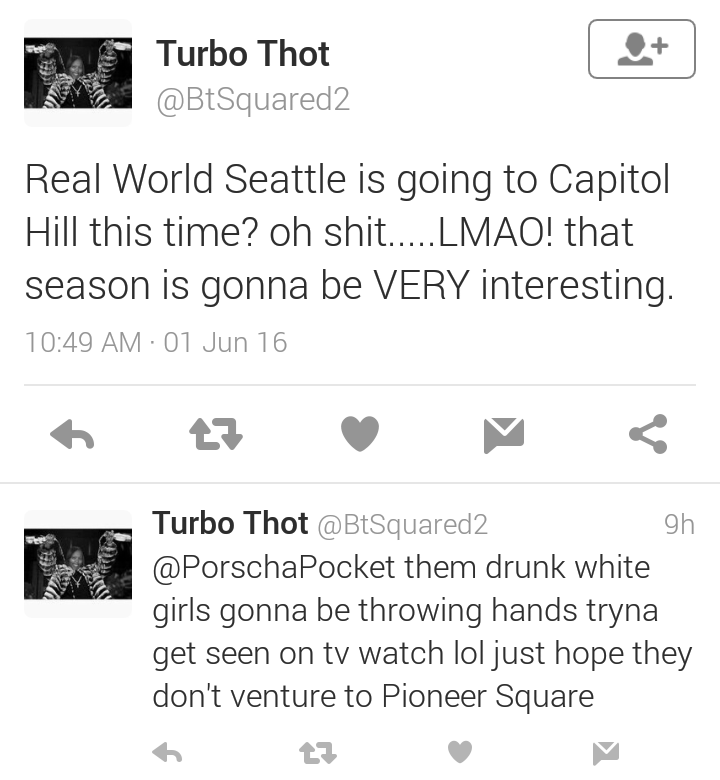The height and width of the screenshot is (780, 720).
Task: Open the @BtSquared2 handle under header name
Action: pos(253,99)
